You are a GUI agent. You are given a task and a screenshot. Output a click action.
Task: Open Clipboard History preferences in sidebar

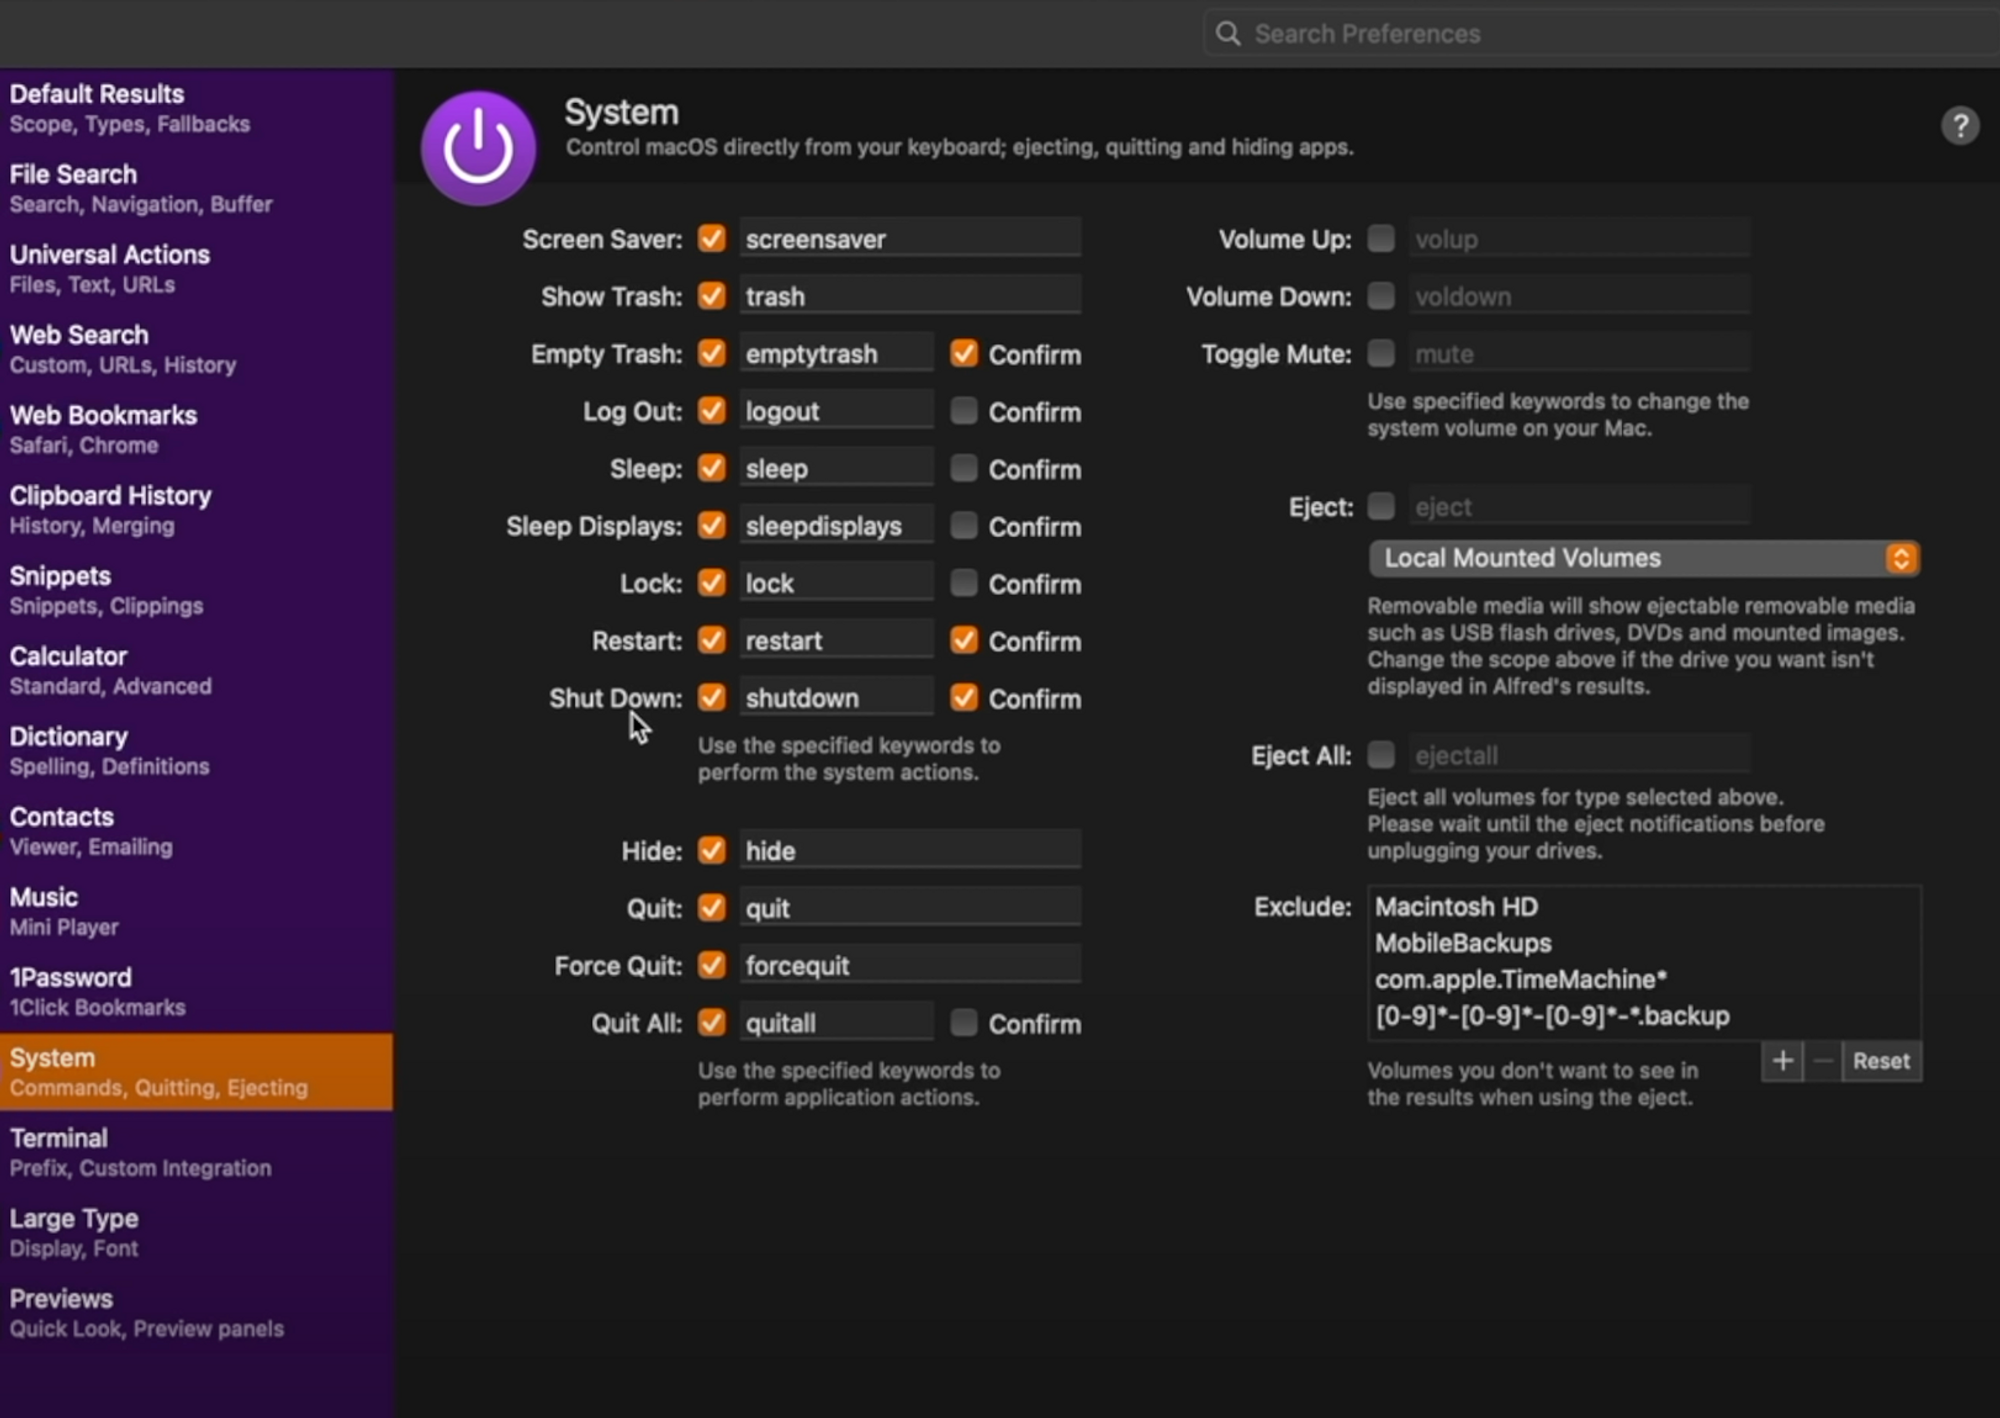pos(110,509)
